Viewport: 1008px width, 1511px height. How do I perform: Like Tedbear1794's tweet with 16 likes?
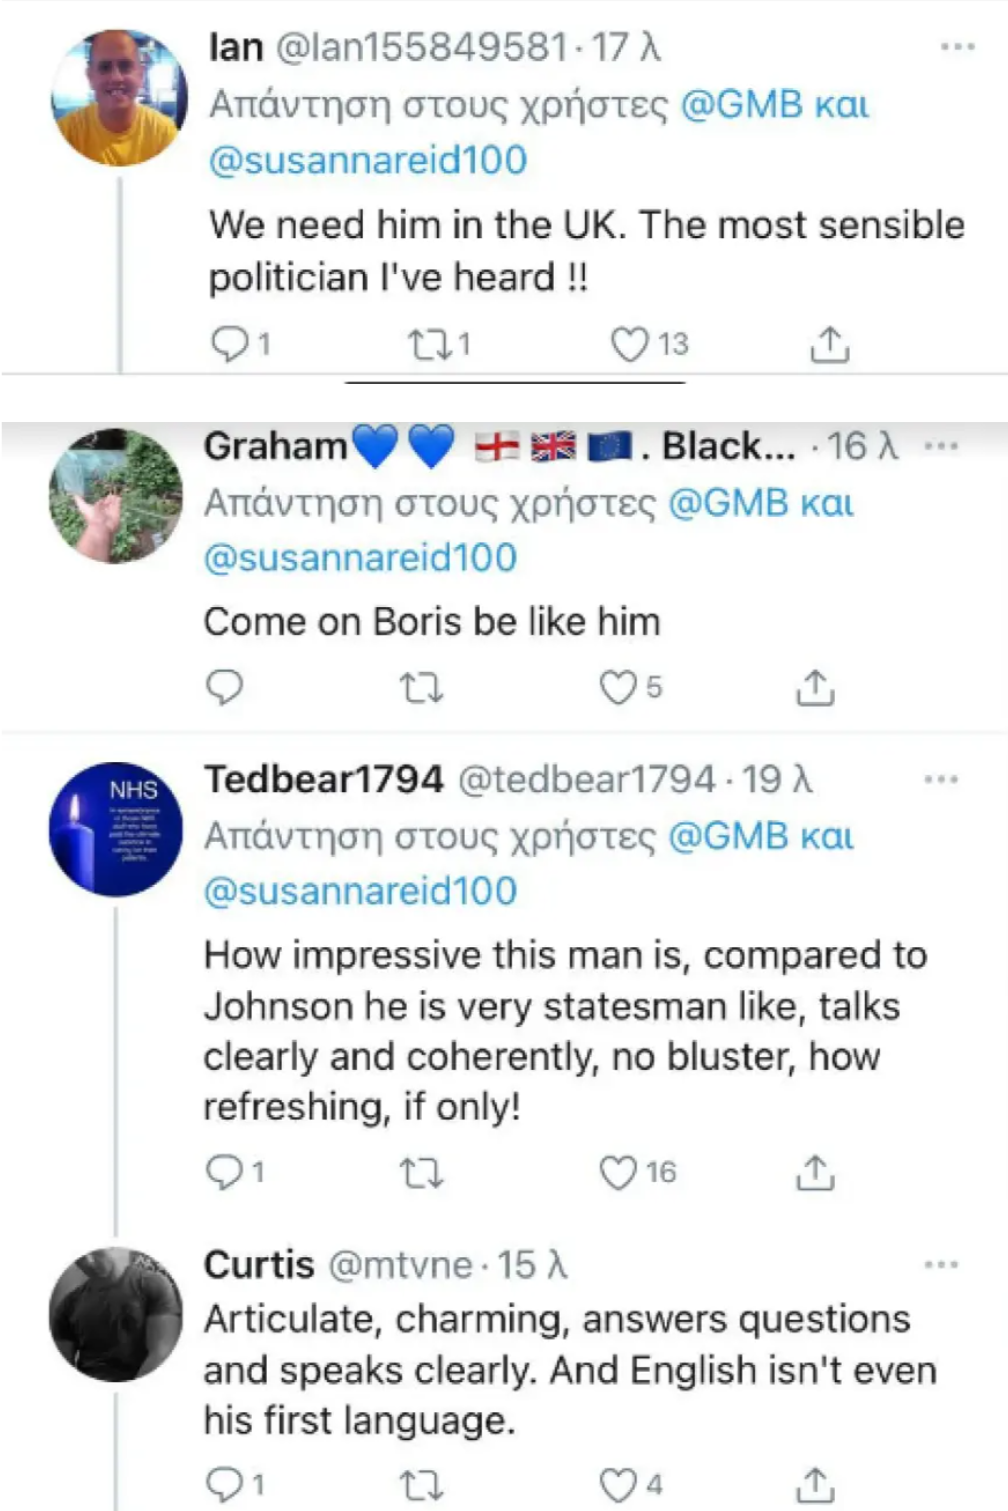[x=618, y=1172]
